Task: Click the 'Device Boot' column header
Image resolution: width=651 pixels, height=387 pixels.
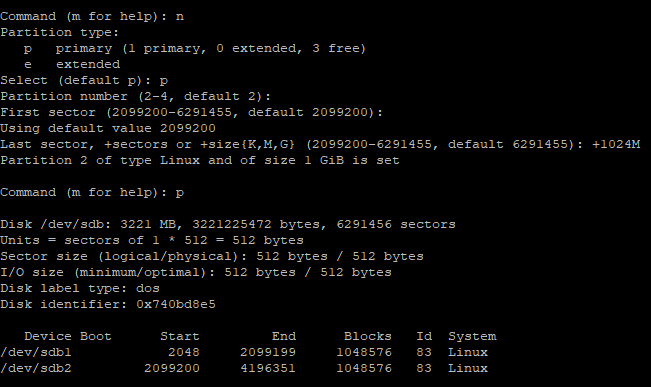Action: 68,336
